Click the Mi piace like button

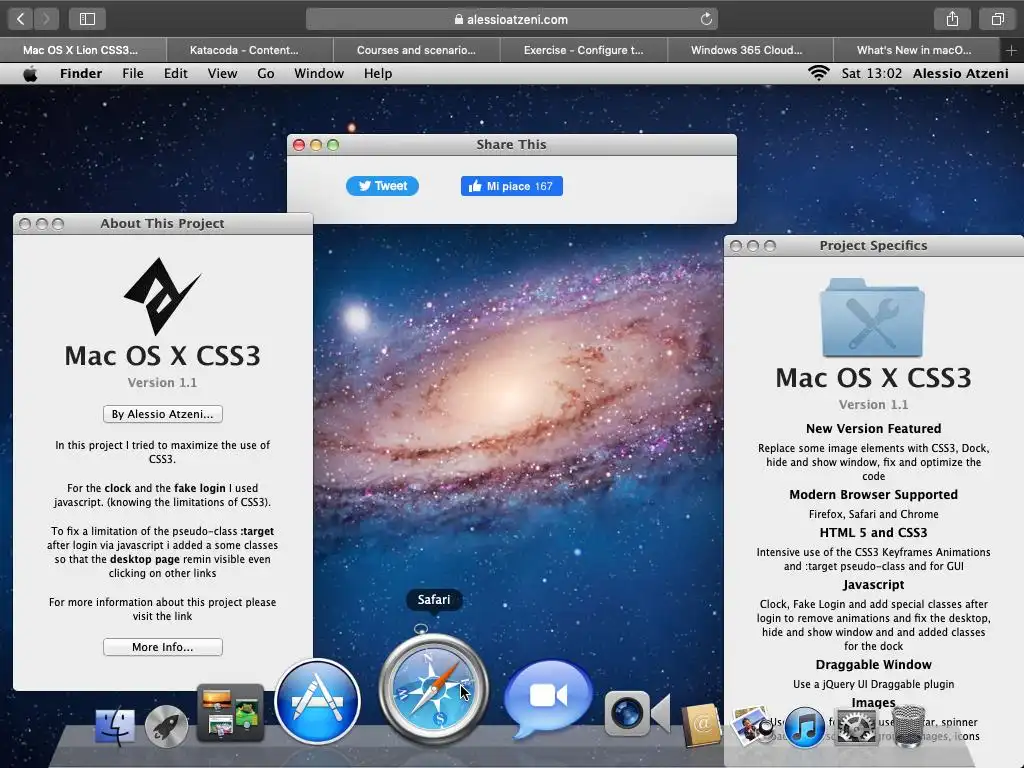point(511,186)
